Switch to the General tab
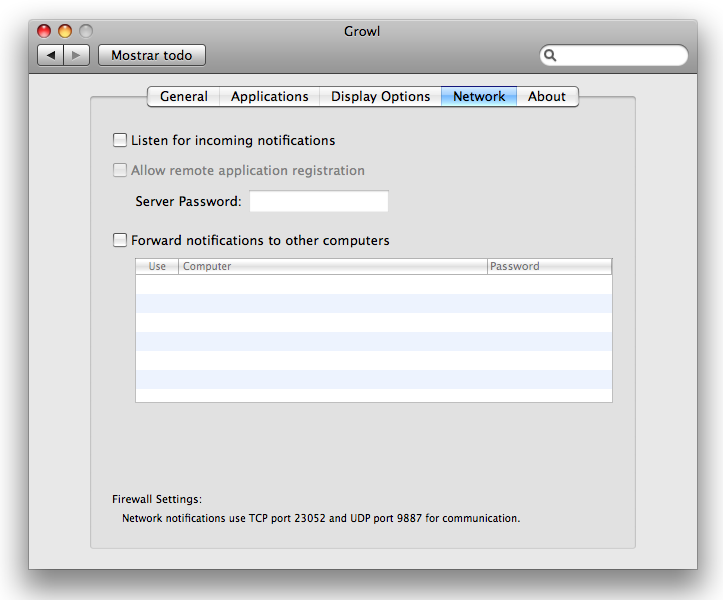This screenshot has width=723, height=600. tap(184, 96)
